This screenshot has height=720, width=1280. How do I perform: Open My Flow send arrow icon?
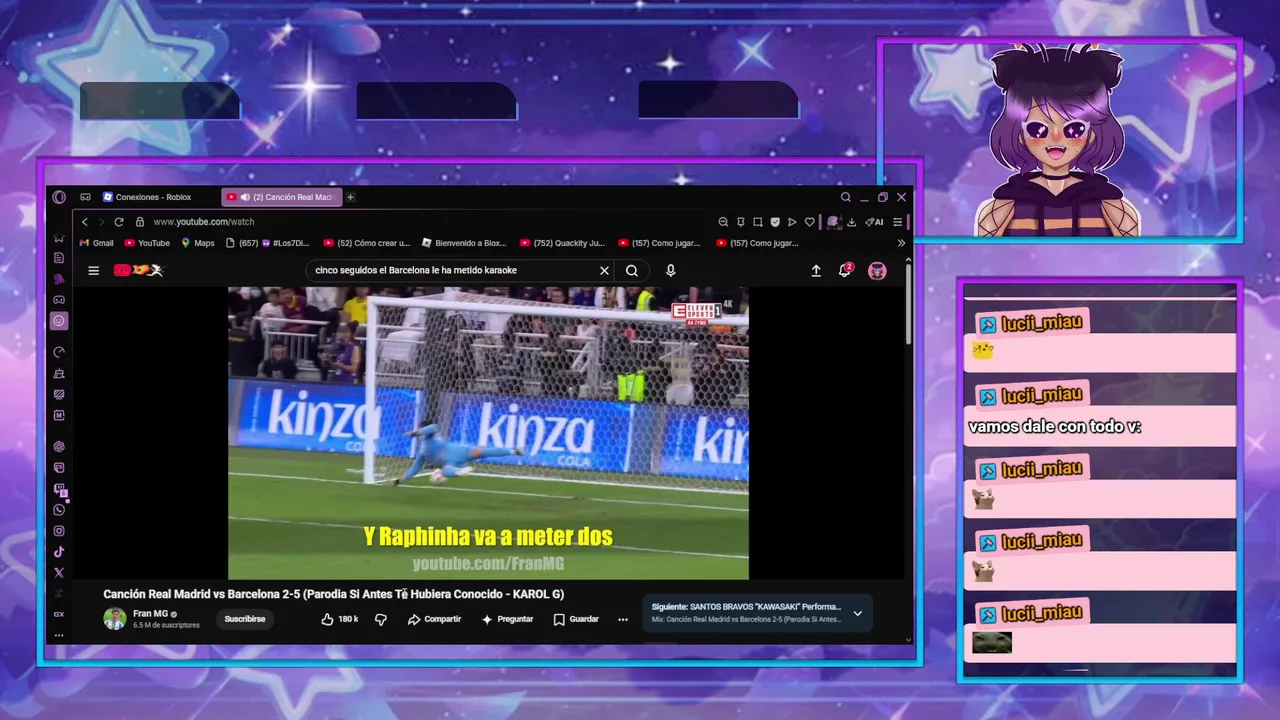pos(792,222)
